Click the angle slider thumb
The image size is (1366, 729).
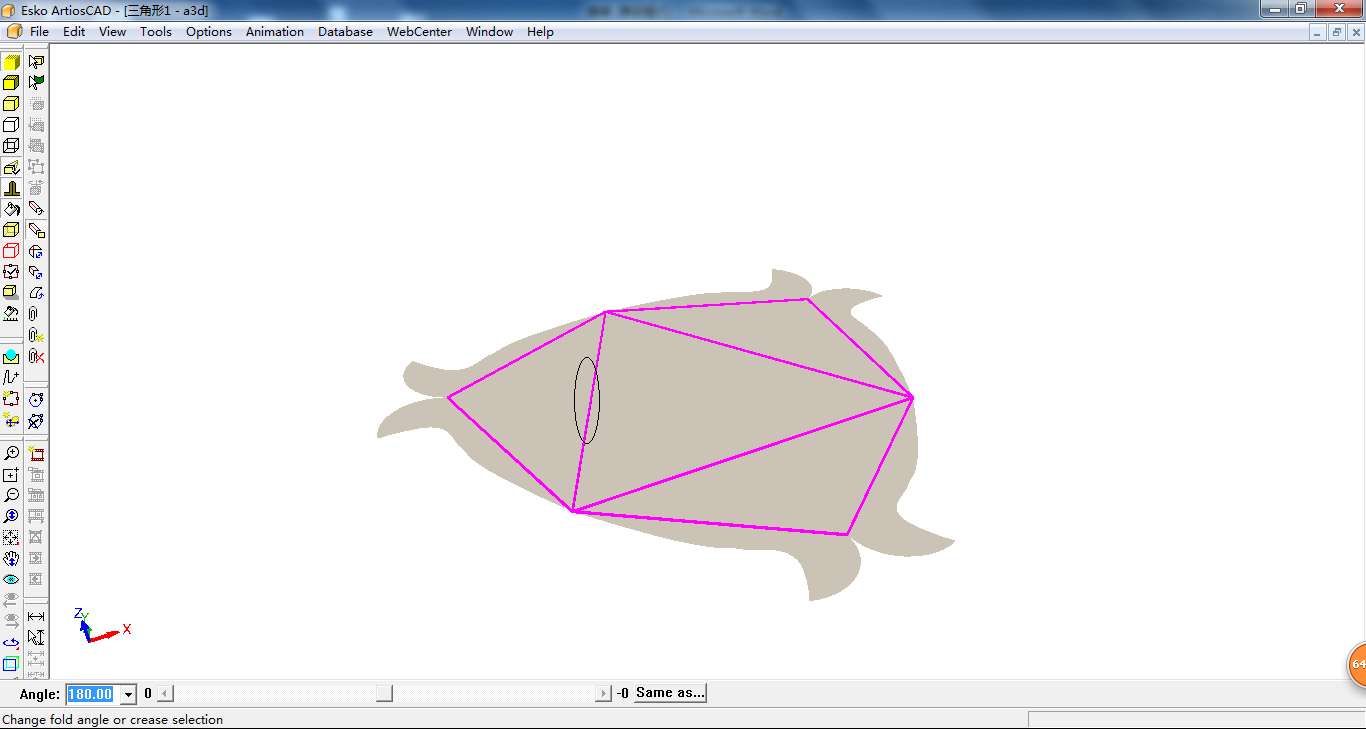point(384,694)
